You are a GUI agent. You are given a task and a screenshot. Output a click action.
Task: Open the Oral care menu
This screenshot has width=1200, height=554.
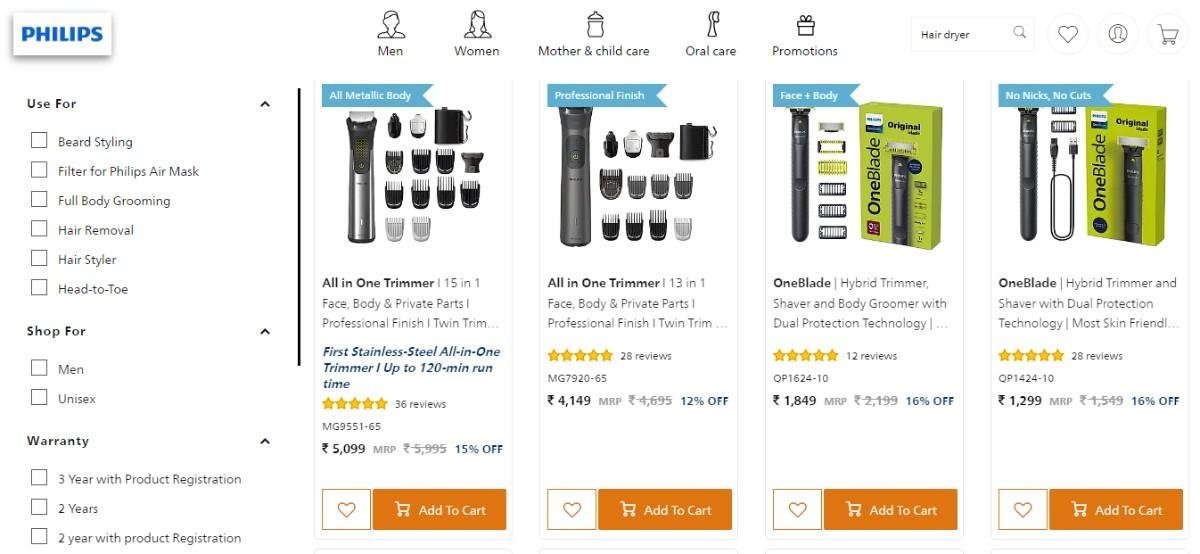tap(710, 33)
